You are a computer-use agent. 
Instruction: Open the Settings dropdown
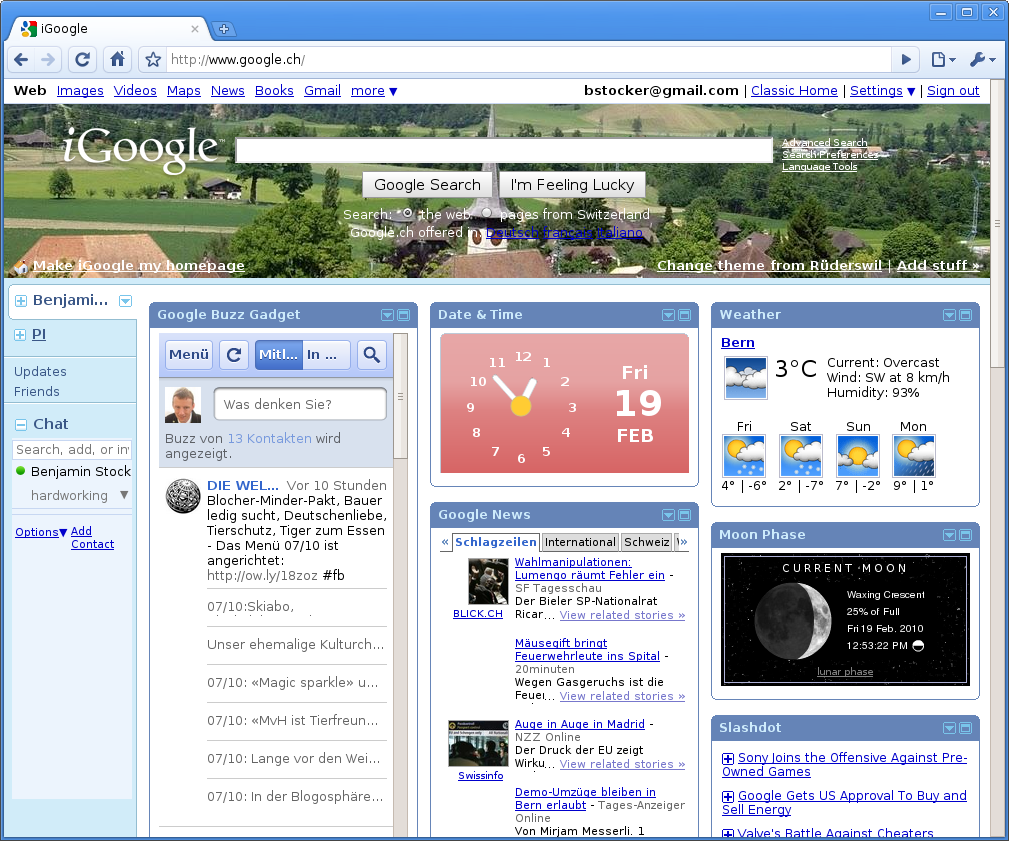click(x=883, y=91)
